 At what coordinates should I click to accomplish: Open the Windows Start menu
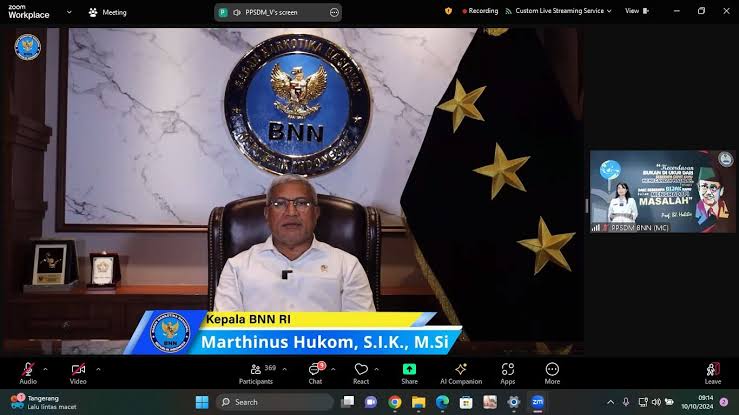pyautogui.click(x=202, y=402)
